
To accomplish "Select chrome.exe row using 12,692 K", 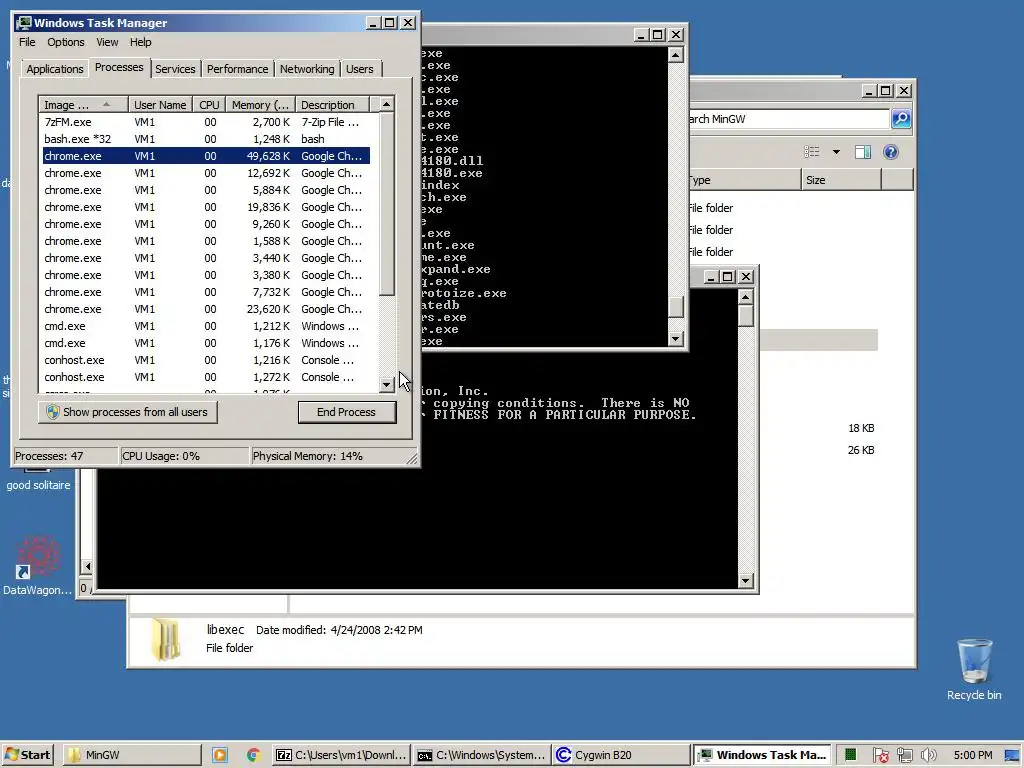I will (206, 173).
